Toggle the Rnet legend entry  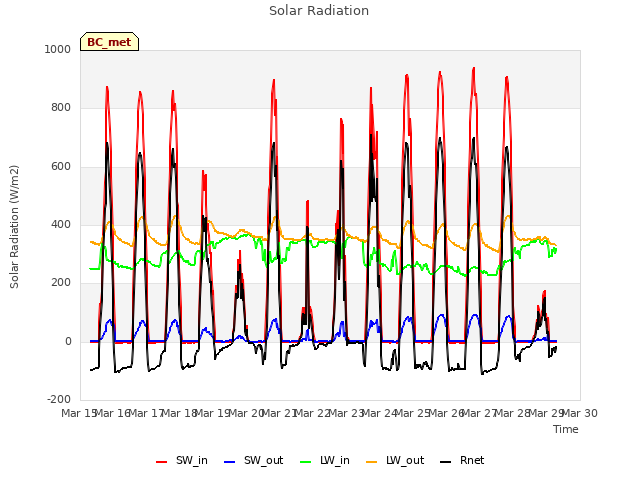[462, 461]
